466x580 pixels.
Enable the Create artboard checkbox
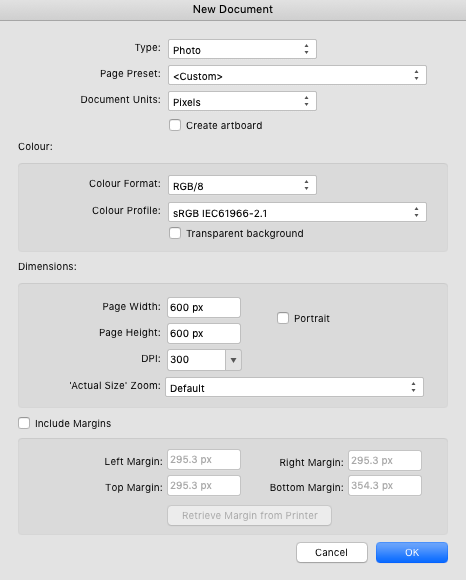175,125
